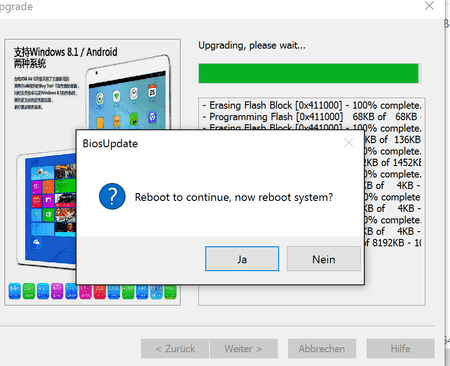Confirm reboot with the Ja button
The image size is (450, 366).
242,259
